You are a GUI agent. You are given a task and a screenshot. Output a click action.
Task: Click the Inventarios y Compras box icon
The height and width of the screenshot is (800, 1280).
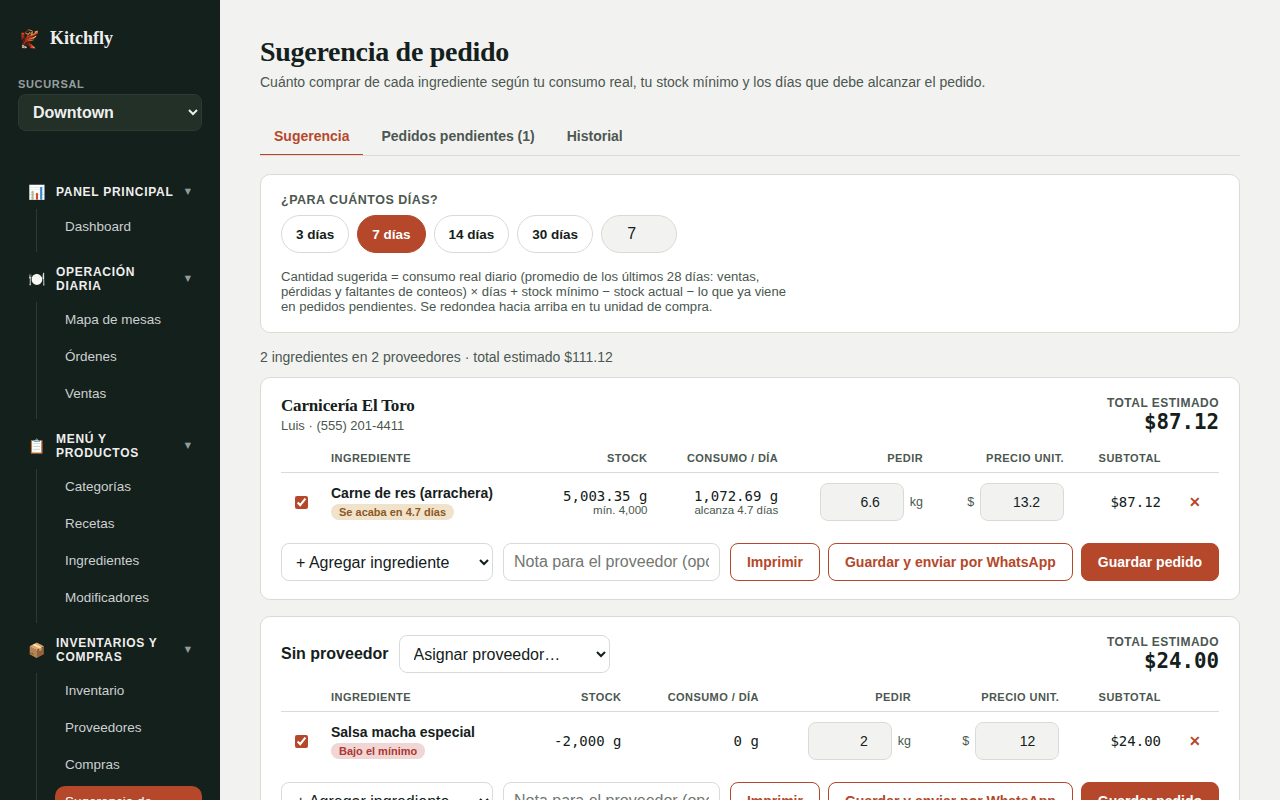click(37, 650)
